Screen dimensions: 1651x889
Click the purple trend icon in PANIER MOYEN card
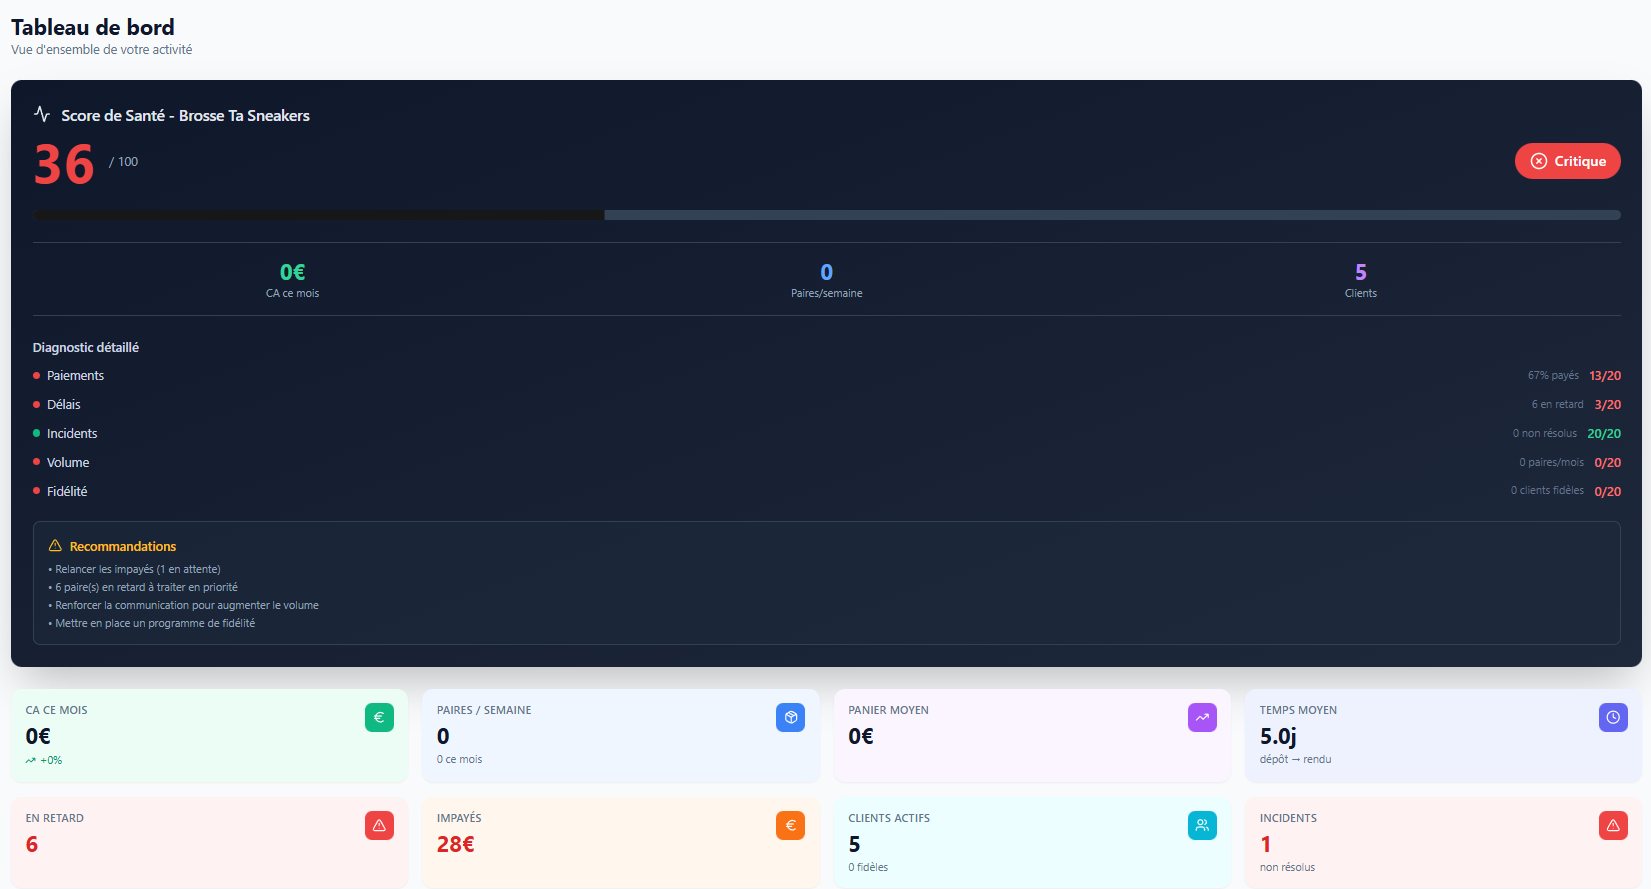point(1202,717)
